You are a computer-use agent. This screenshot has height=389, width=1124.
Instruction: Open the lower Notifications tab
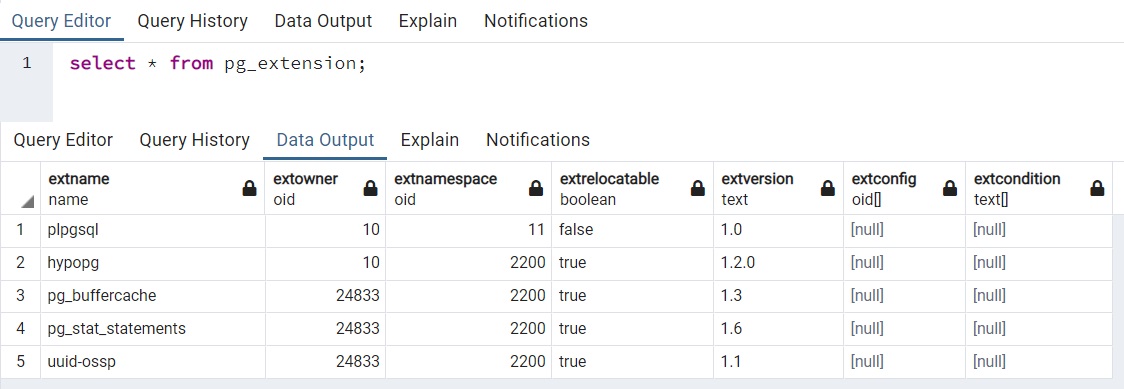[538, 139]
